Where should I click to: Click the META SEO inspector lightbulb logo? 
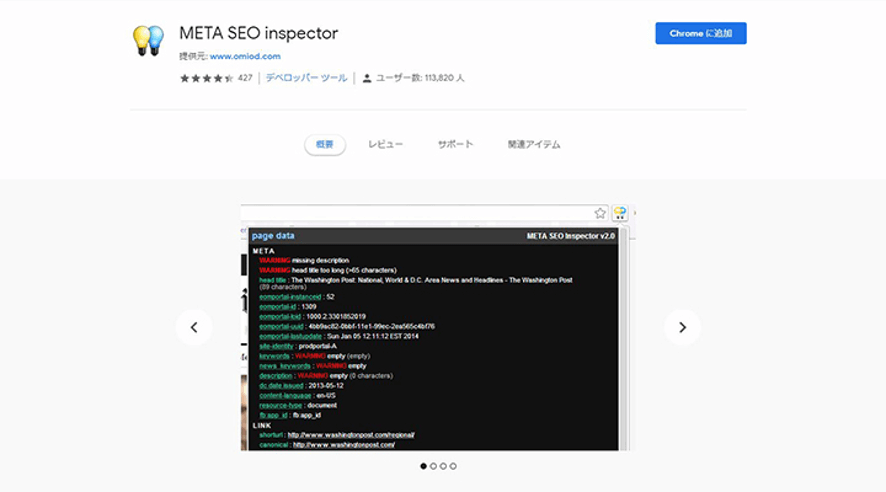(x=148, y=41)
